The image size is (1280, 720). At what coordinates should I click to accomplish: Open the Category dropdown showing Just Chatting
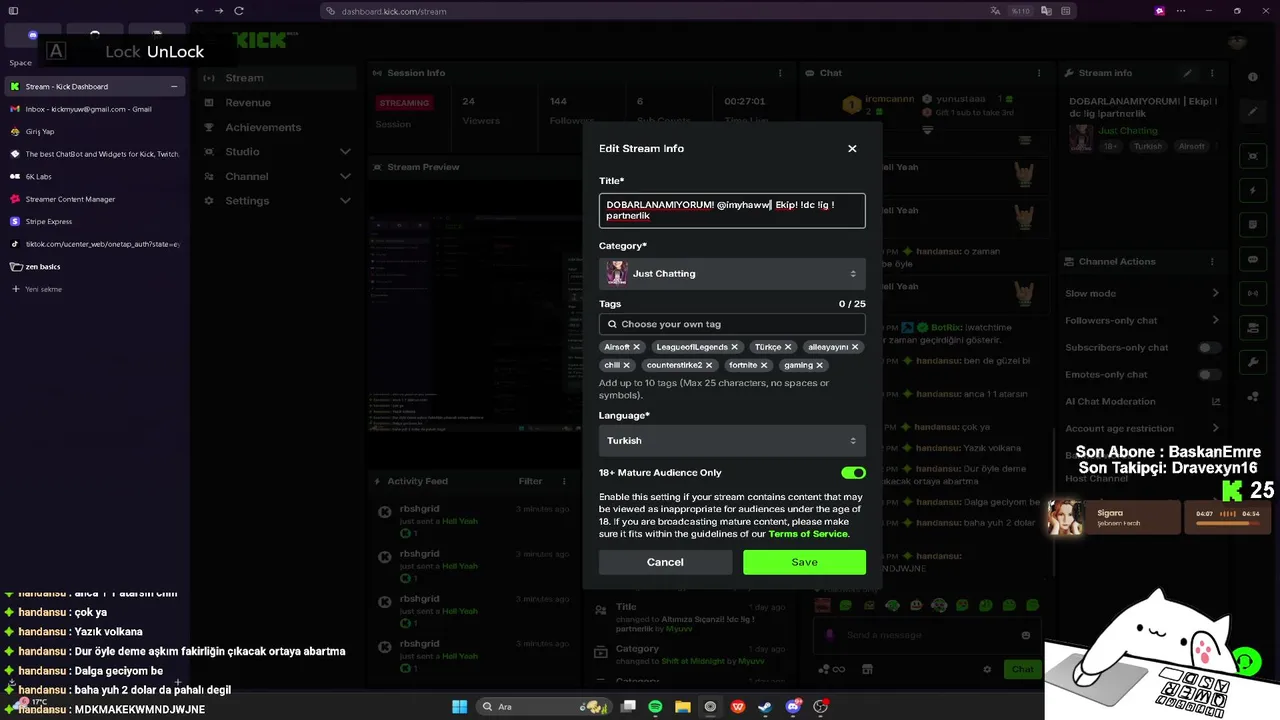(732, 273)
